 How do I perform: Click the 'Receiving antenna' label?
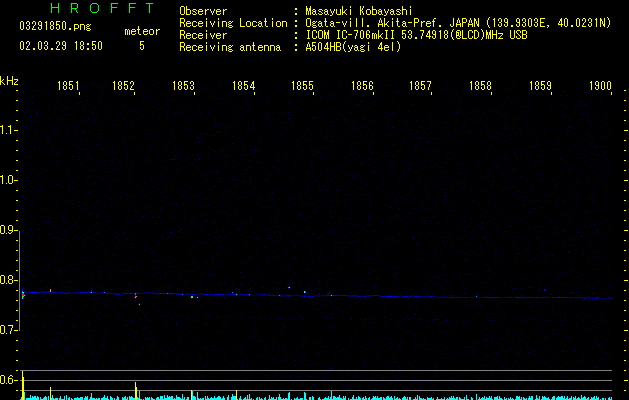tap(230, 47)
